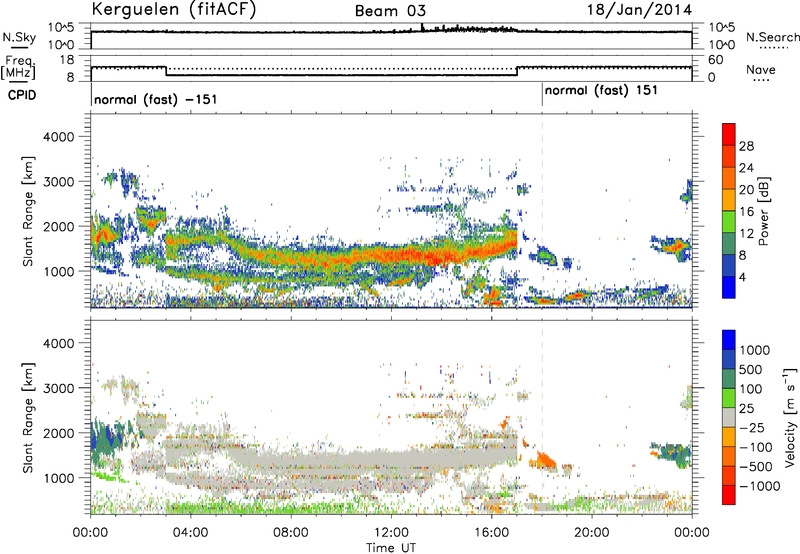Image resolution: width=800 pixels, height=554 pixels.
Task: Click the 'N.Sky' legend label
Action: [19, 37]
